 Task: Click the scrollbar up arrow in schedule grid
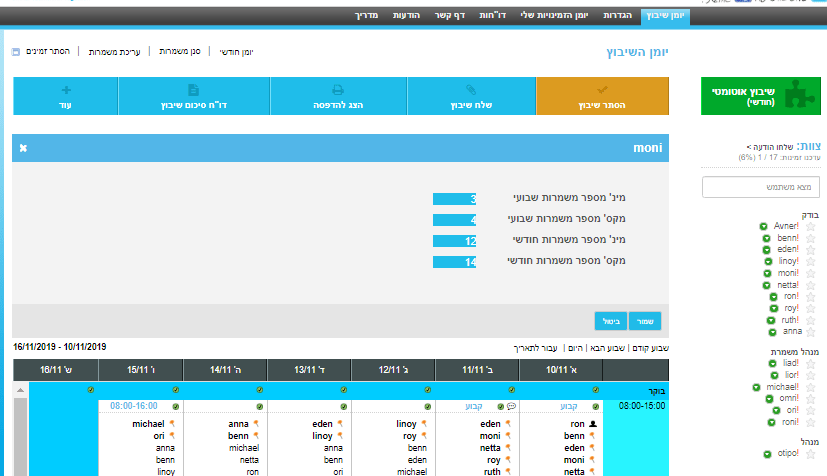coord(19,389)
